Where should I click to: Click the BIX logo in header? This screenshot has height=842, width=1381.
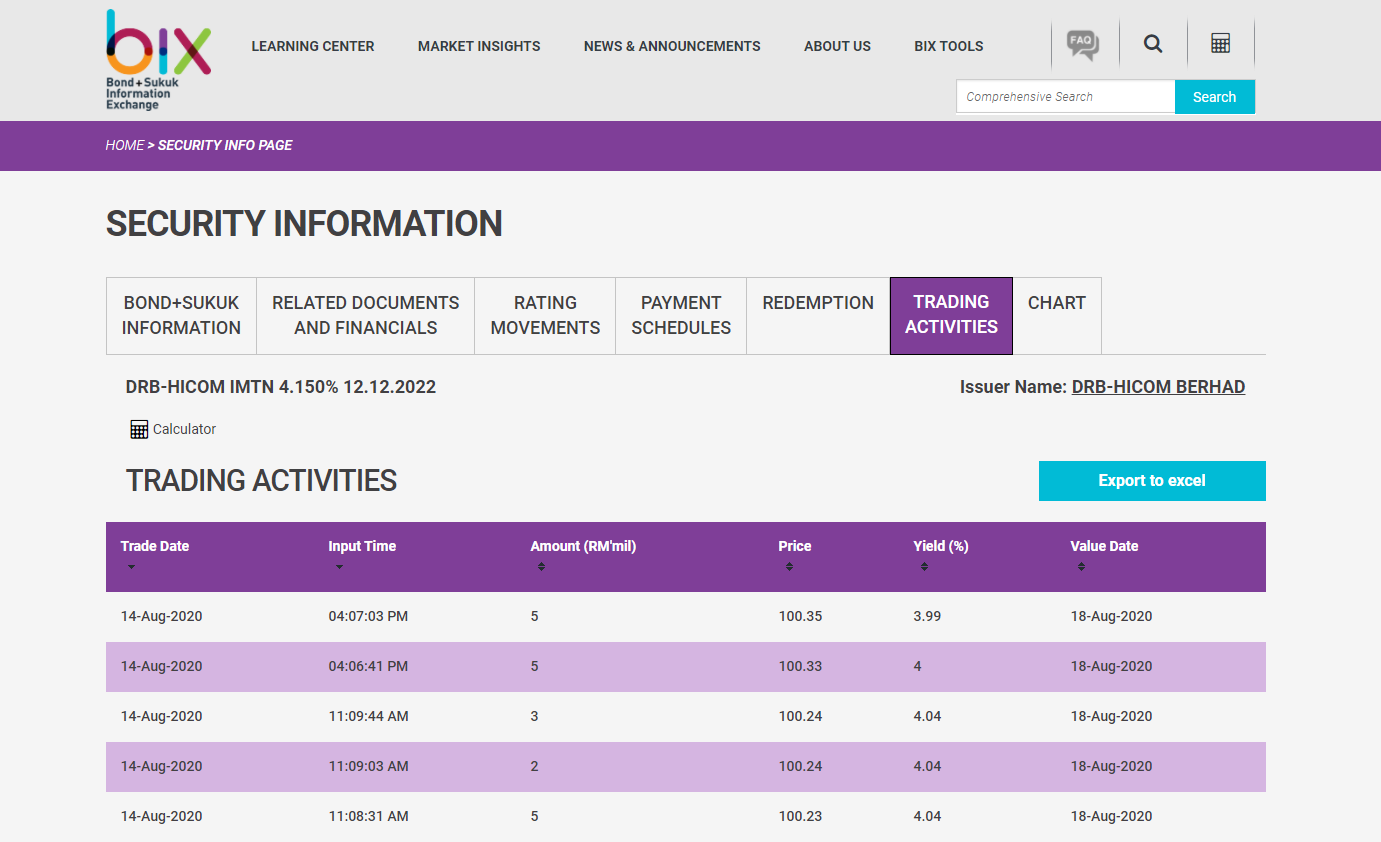pos(158,59)
